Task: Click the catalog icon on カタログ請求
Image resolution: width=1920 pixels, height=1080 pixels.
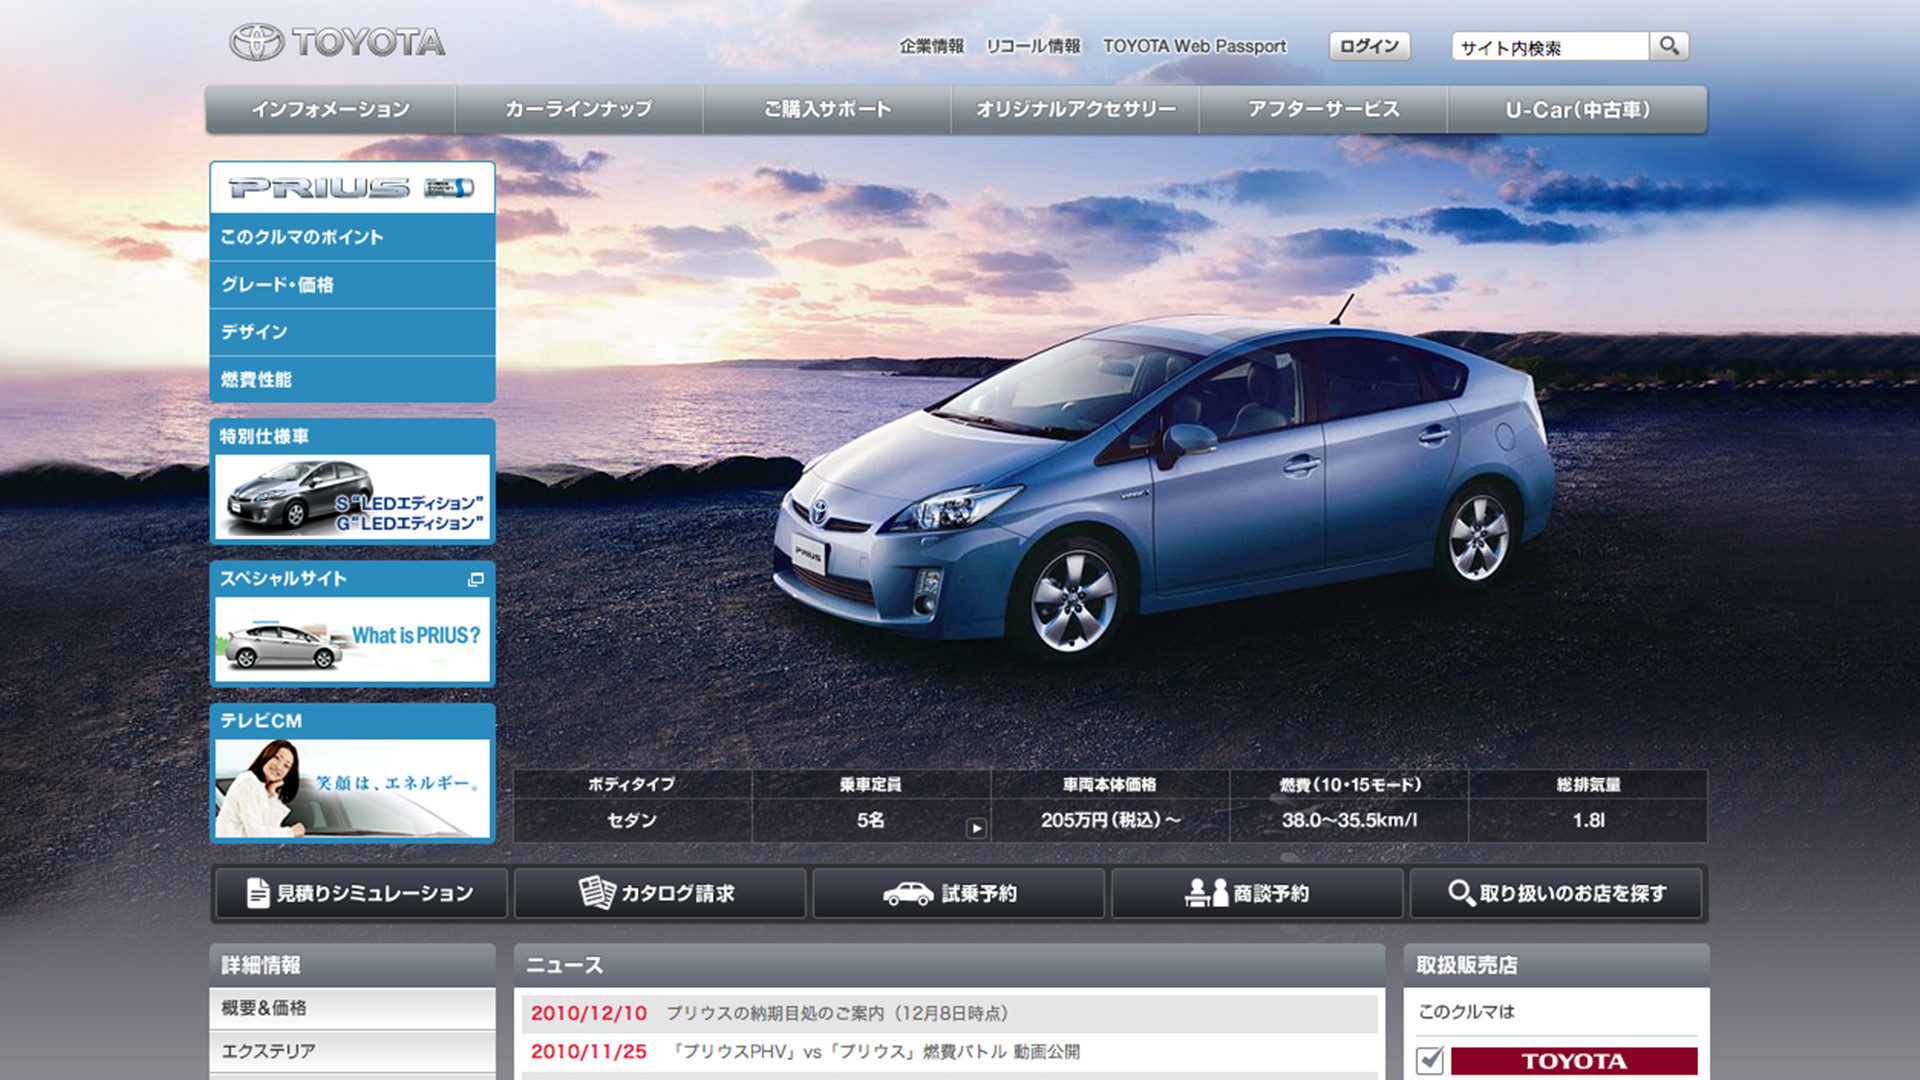Action: click(x=597, y=892)
